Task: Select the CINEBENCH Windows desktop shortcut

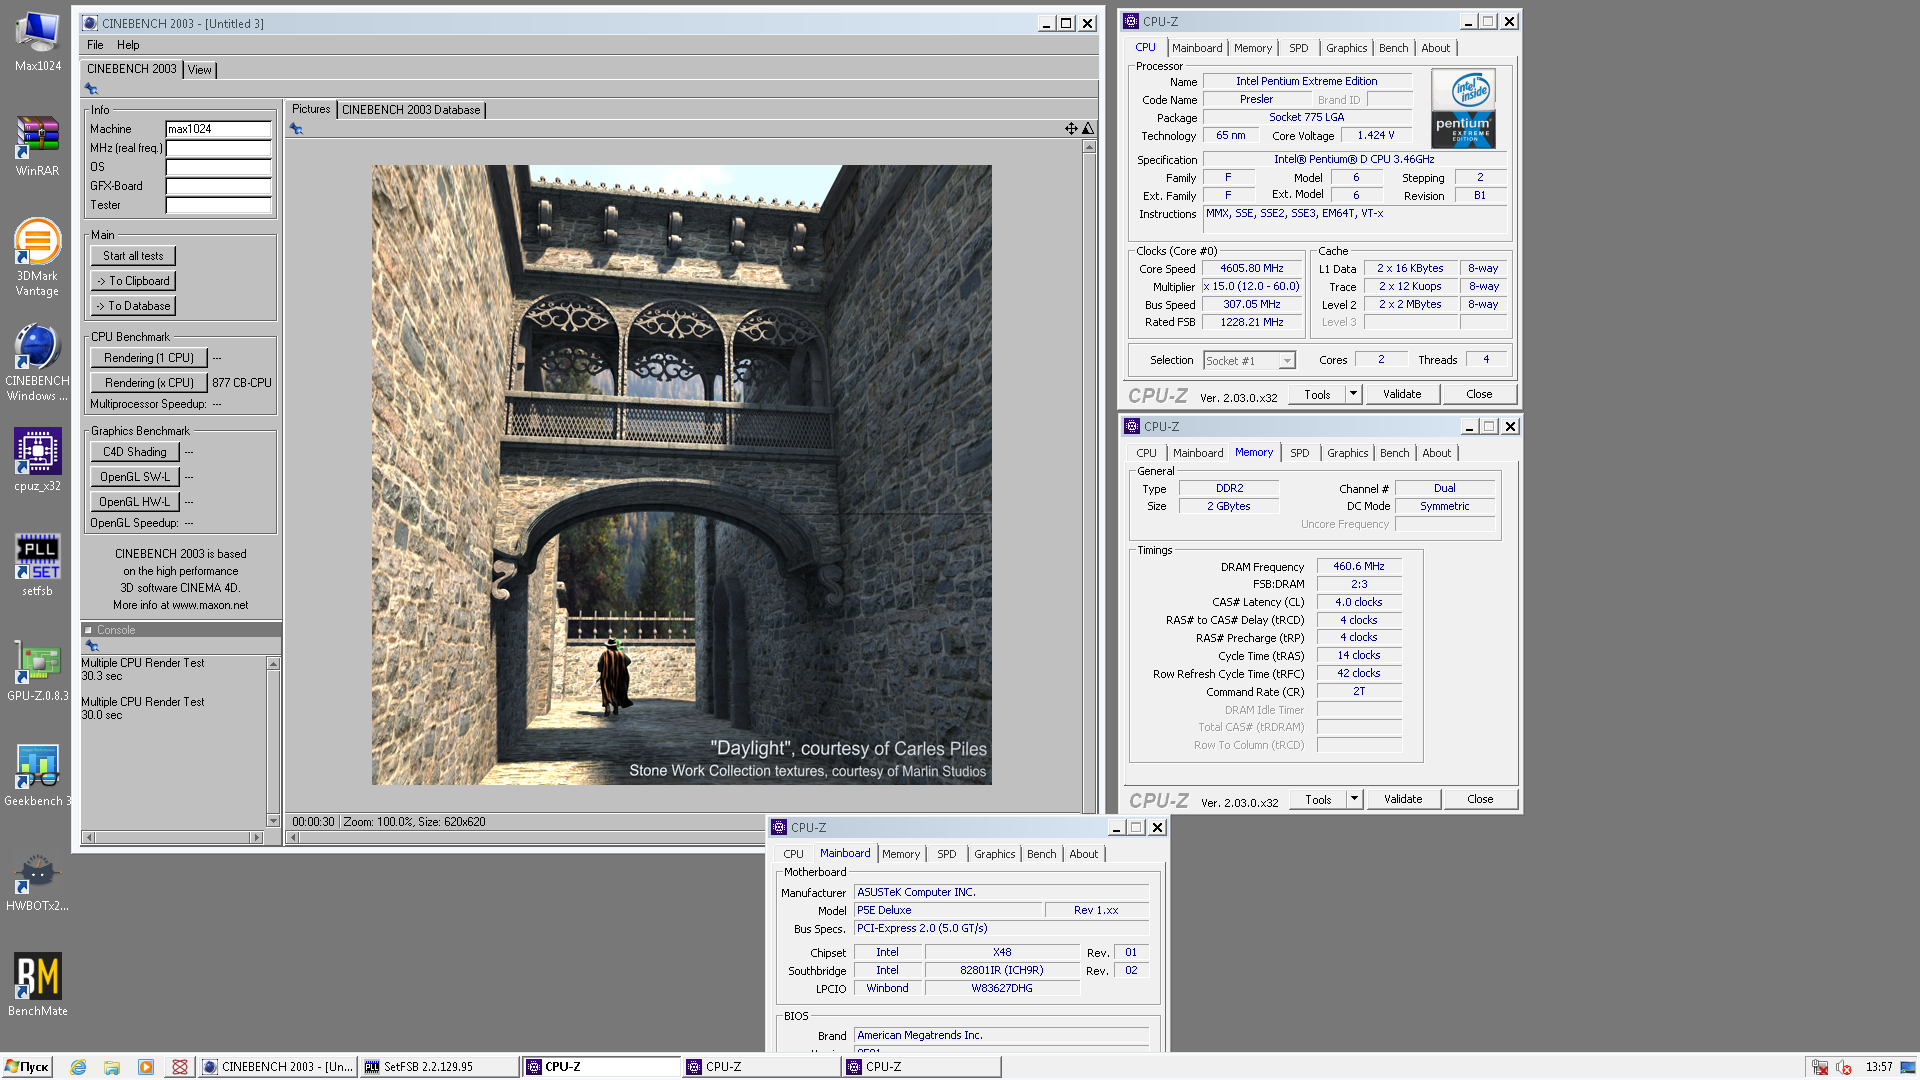Action: (37, 362)
